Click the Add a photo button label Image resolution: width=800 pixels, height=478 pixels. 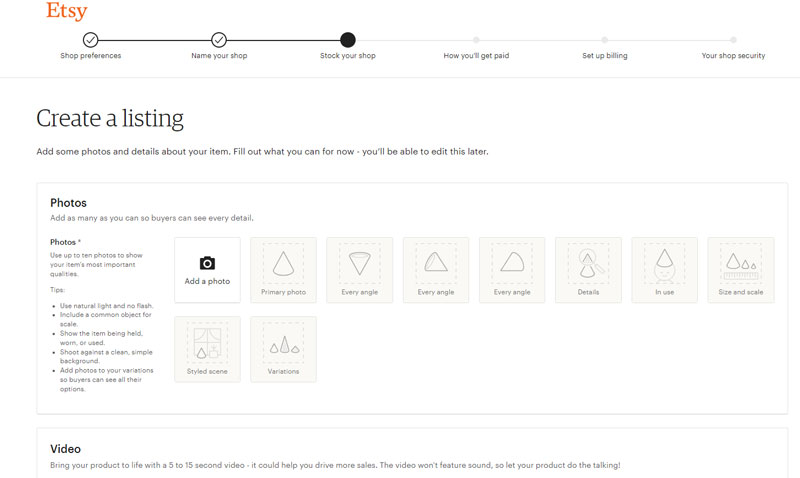[207, 282]
